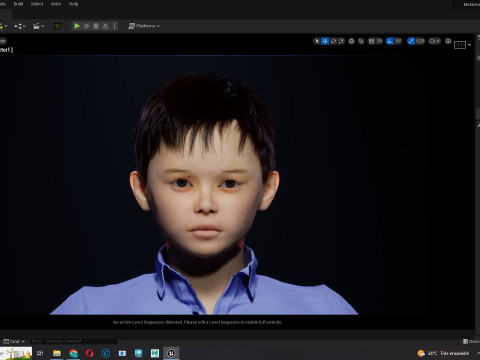Switch to Unreal Engine taskbar icon
Screen dimensions: 480x360
[171, 353]
